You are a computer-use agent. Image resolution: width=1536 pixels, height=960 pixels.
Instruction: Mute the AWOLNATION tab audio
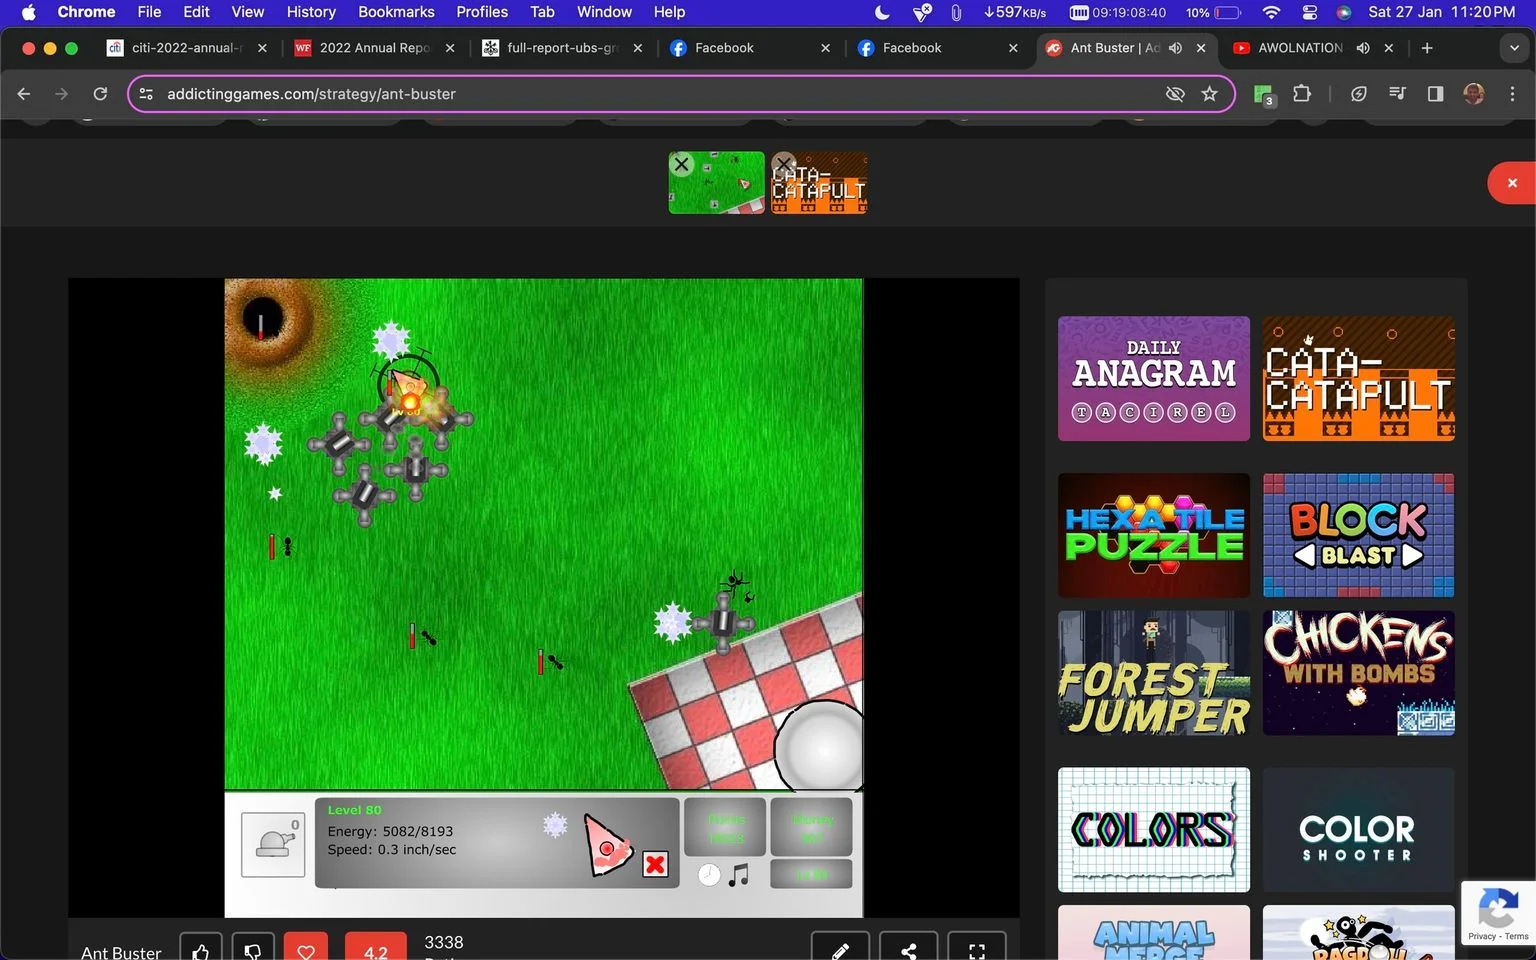tap(1362, 48)
